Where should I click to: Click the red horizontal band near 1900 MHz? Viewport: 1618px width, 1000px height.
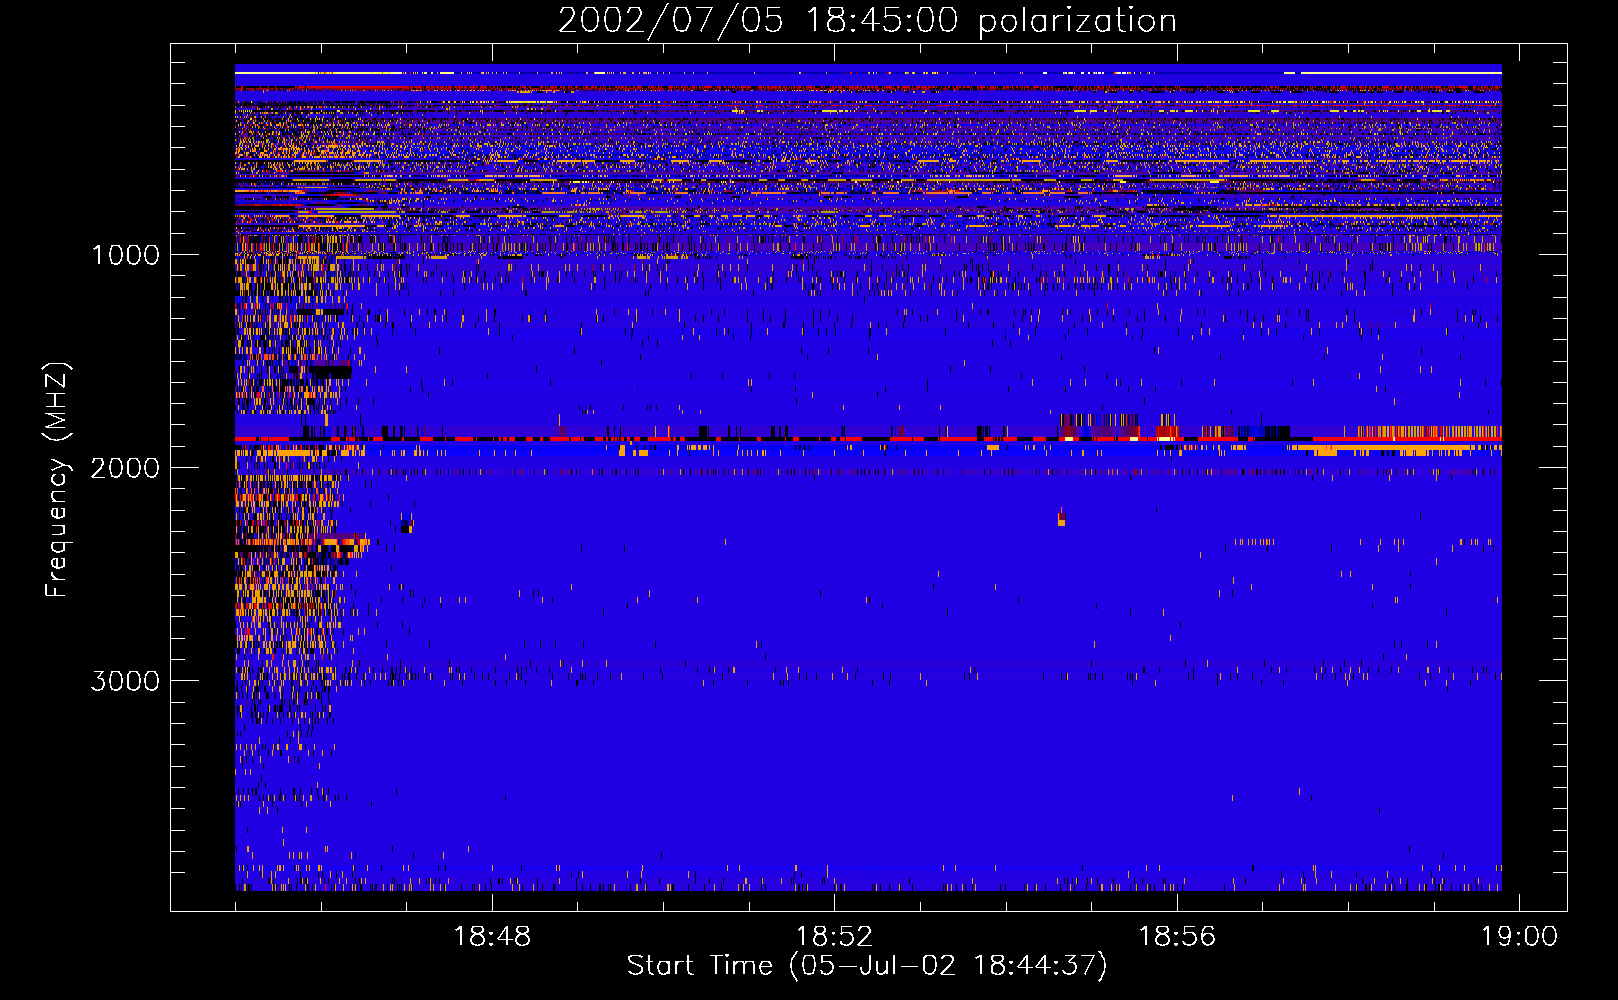tap(868, 439)
